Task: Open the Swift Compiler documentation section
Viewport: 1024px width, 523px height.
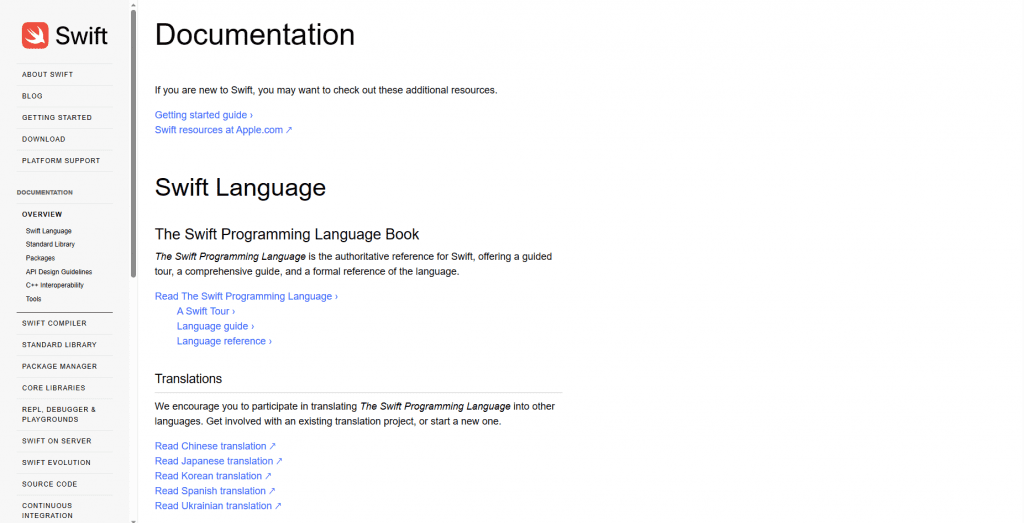Action: [x=54, y=323]
